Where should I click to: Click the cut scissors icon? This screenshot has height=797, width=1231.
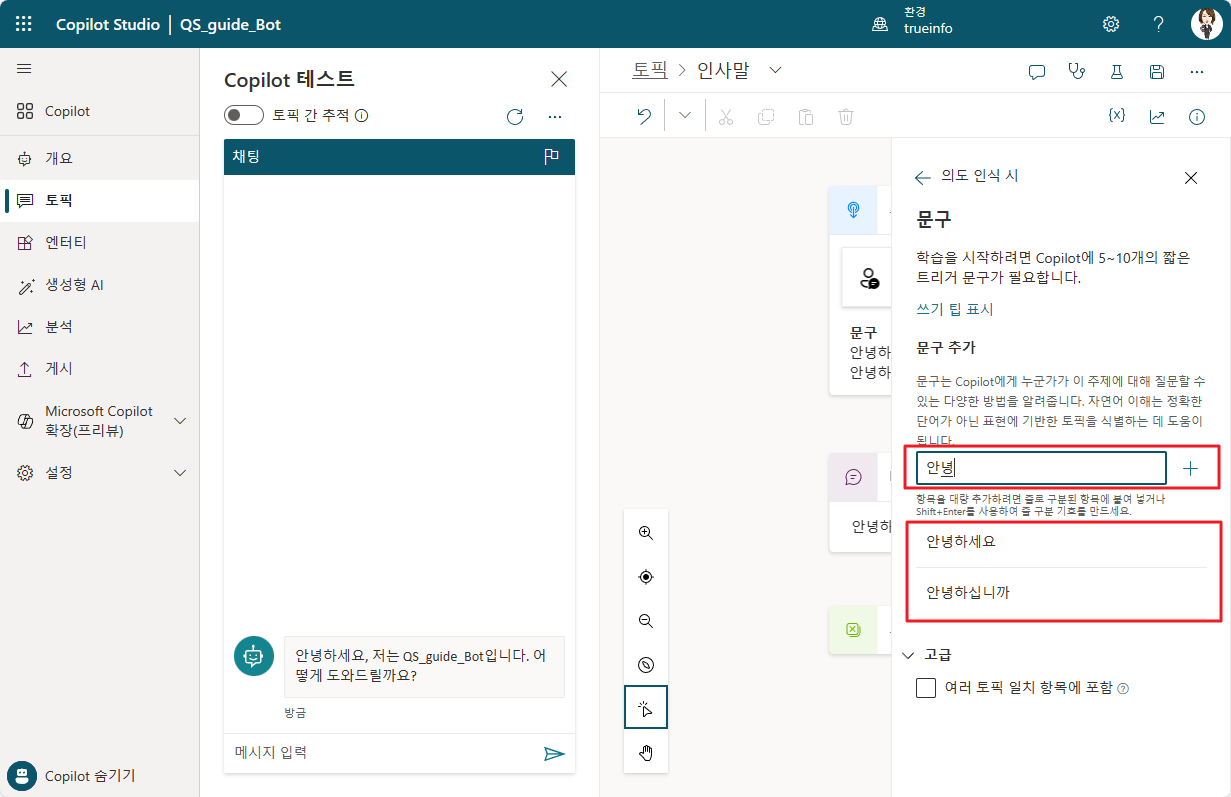pyautogui.click(x=726, y=116)
